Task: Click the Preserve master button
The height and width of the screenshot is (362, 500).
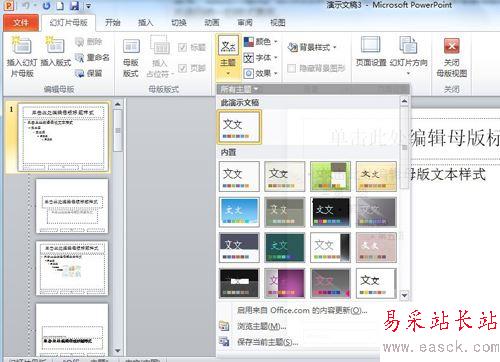Action: pyautogui.click(x=89, y=73)
